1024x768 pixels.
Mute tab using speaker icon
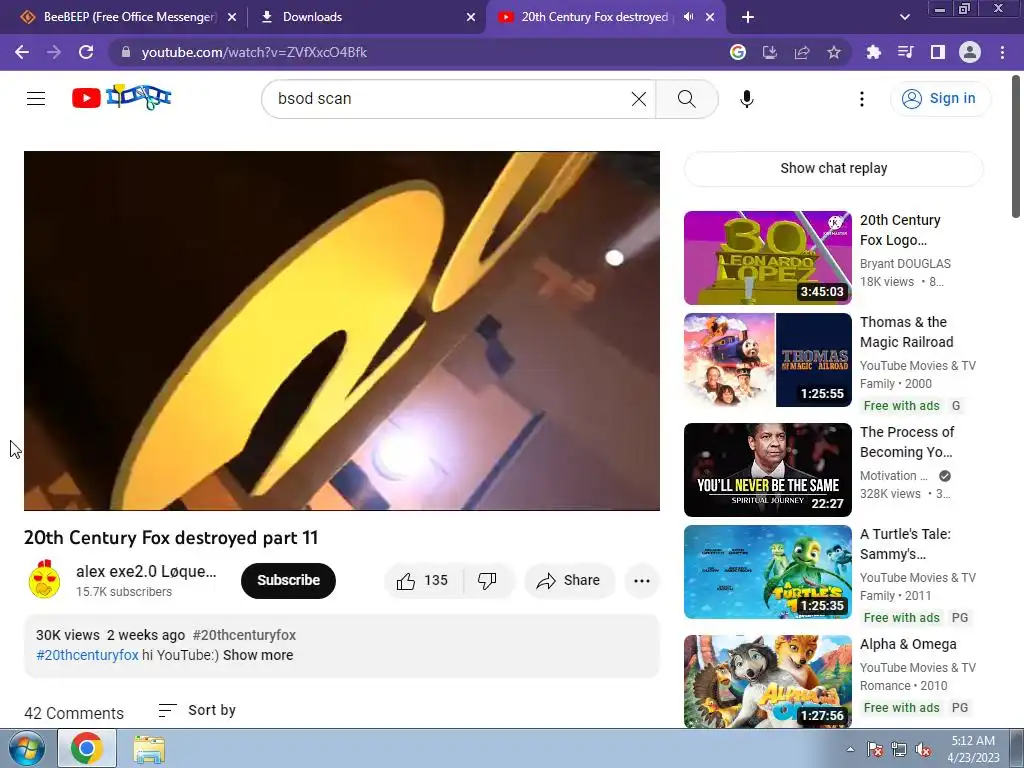[688, 17]
